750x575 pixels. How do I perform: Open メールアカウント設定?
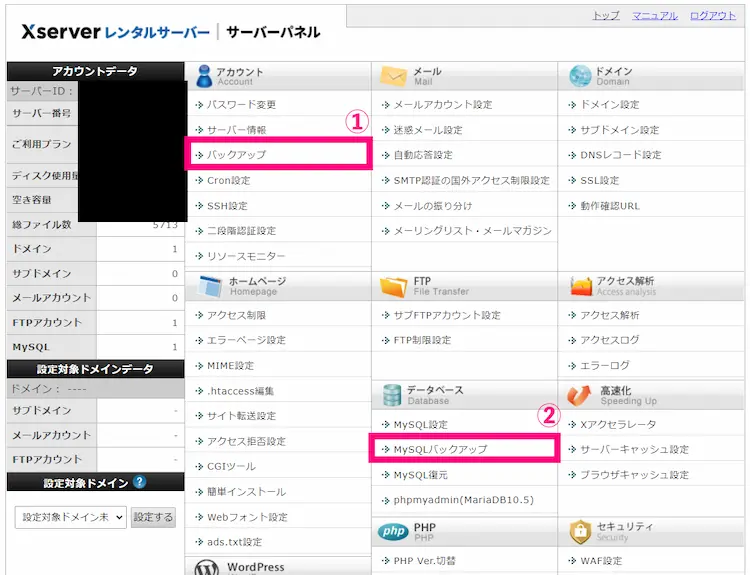(x=442, y=104)
